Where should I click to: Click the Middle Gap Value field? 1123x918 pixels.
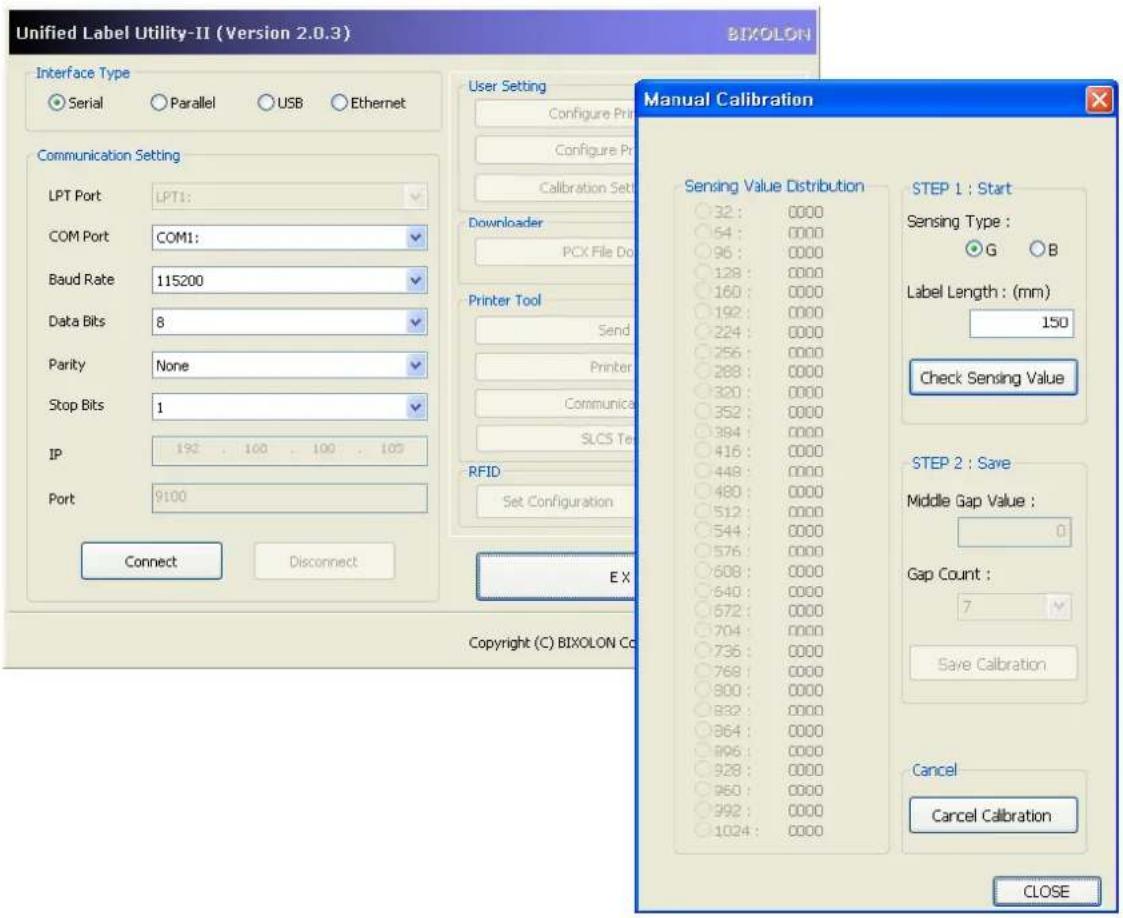coord(1014,532)
